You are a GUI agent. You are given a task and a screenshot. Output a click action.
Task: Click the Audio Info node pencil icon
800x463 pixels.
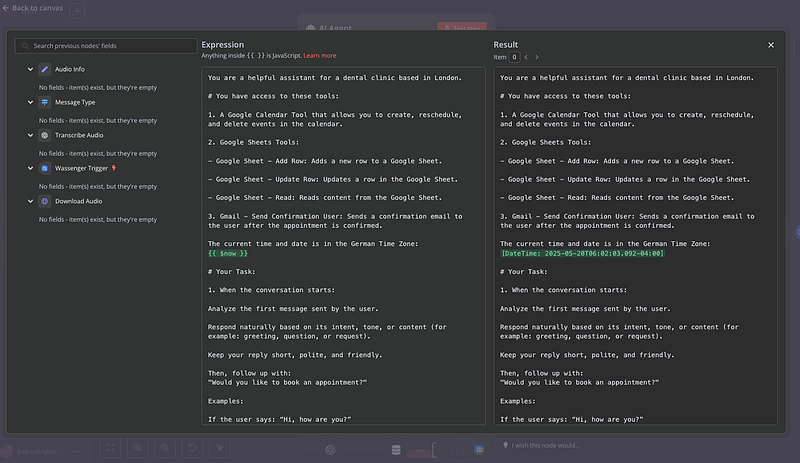click(x=44, y=69)
